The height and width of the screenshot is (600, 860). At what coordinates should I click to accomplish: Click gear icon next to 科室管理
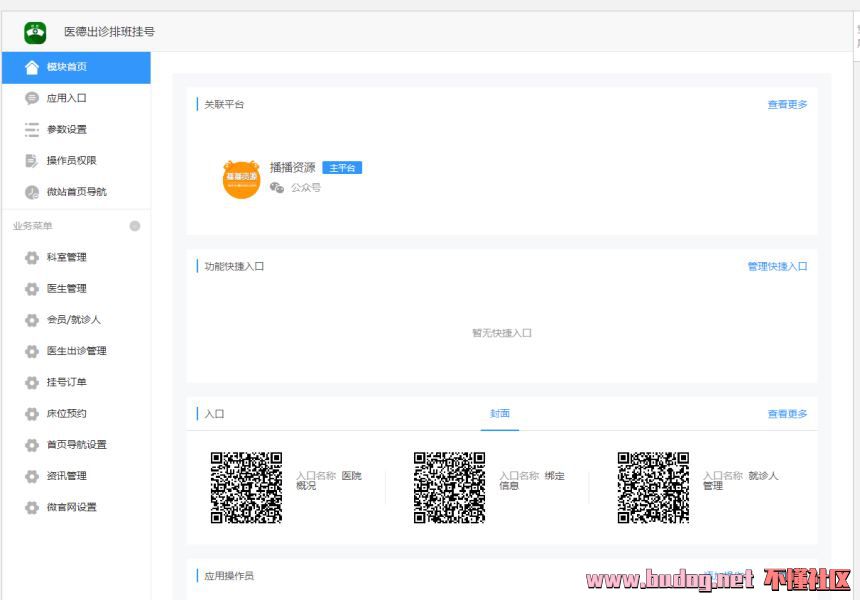coord(32,257)
